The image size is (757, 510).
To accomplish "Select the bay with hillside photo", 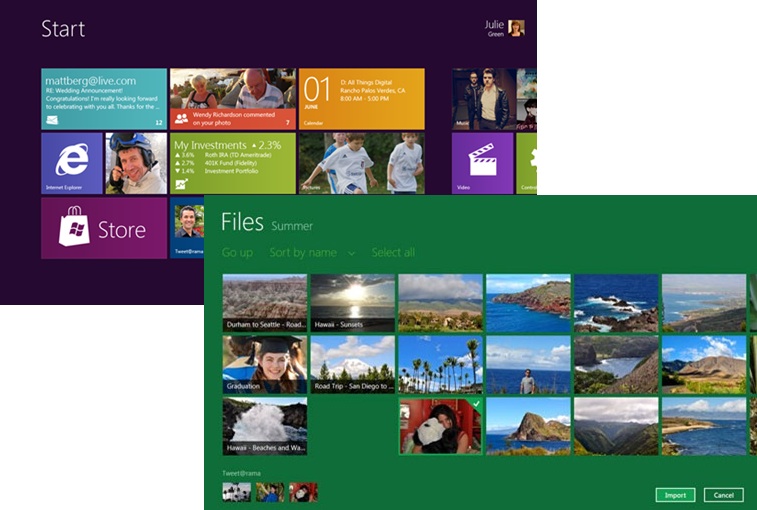I will tap(616, 365).
